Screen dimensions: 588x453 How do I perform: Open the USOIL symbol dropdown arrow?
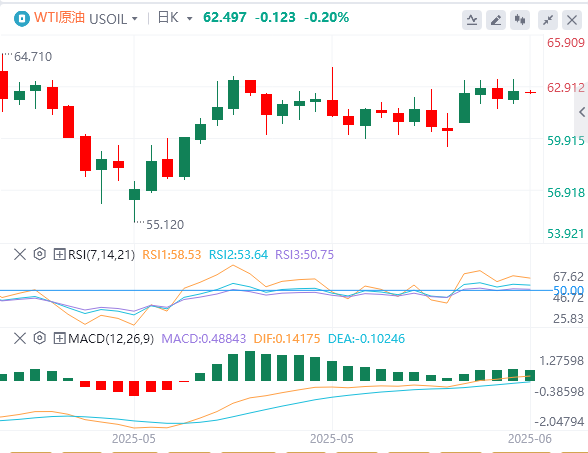point(135,18)
